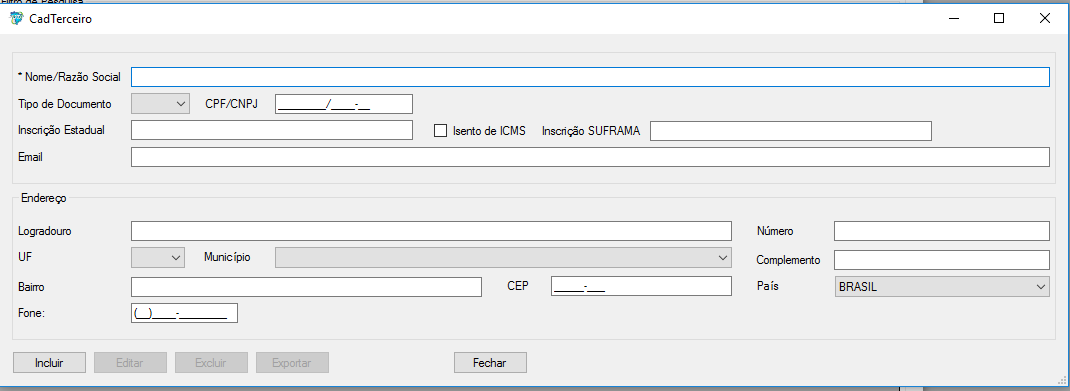Click the Bairro input field
This screenshot has width=1070, height=391.
click(306, 287)
